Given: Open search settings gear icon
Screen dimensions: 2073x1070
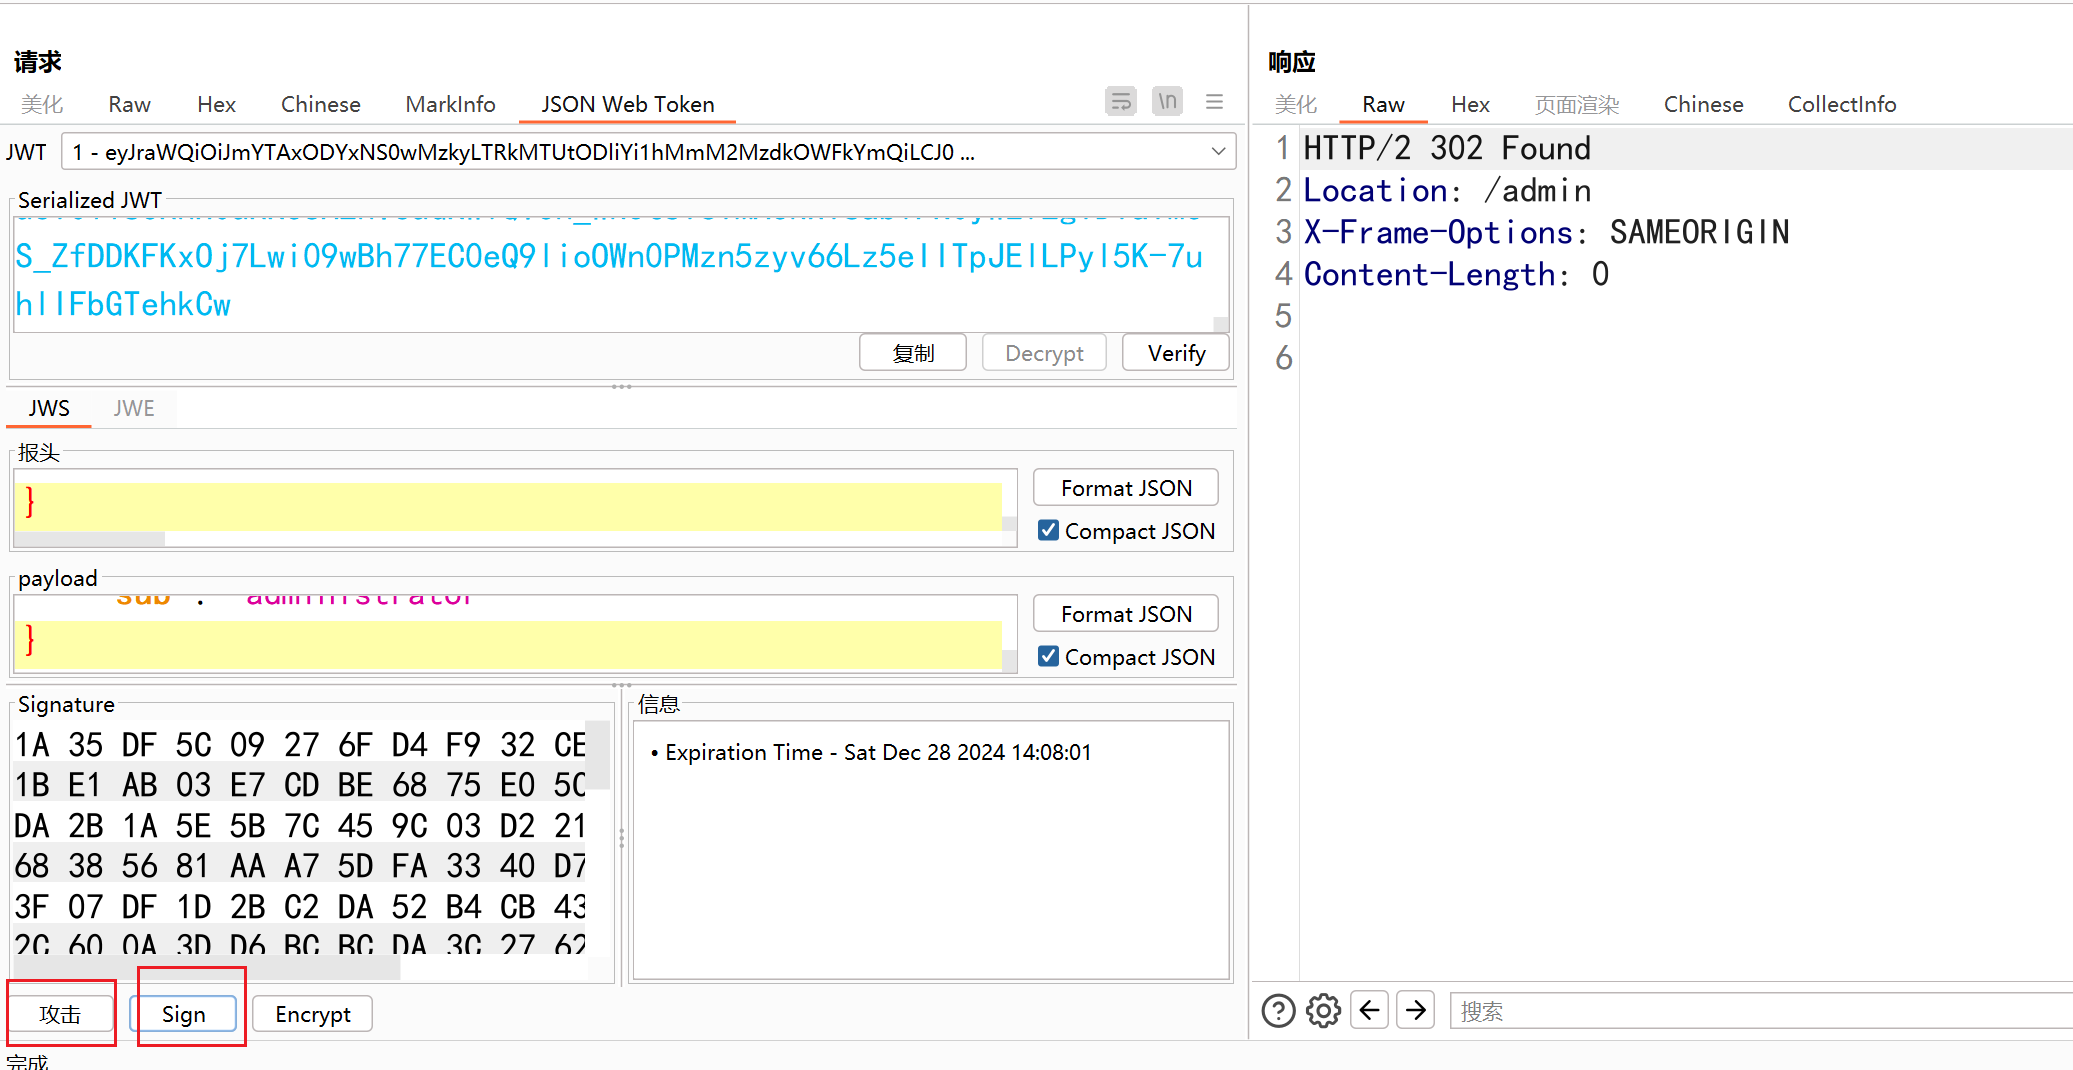Looking at the screenshot, I should (x=1323, y=1011).
